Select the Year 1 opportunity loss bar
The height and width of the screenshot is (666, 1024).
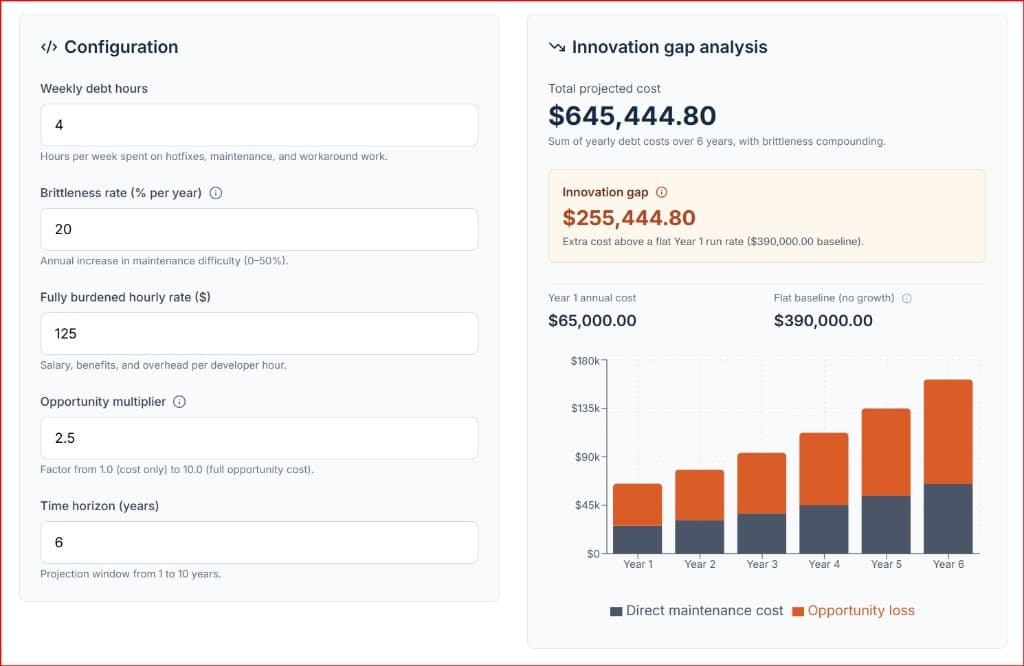point(637,505)
